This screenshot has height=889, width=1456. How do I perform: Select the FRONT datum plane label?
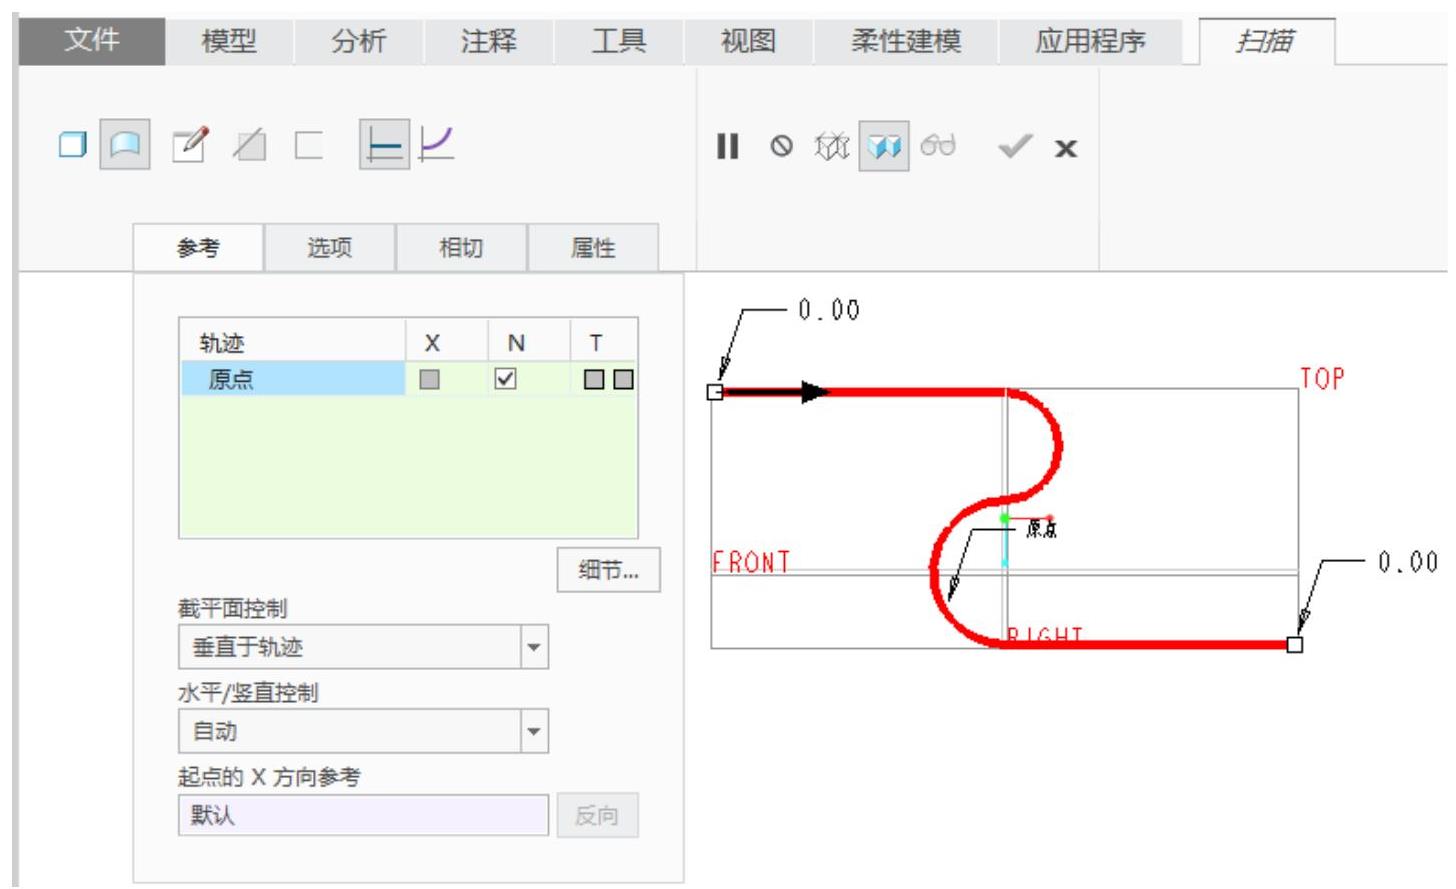pos(751,562)
